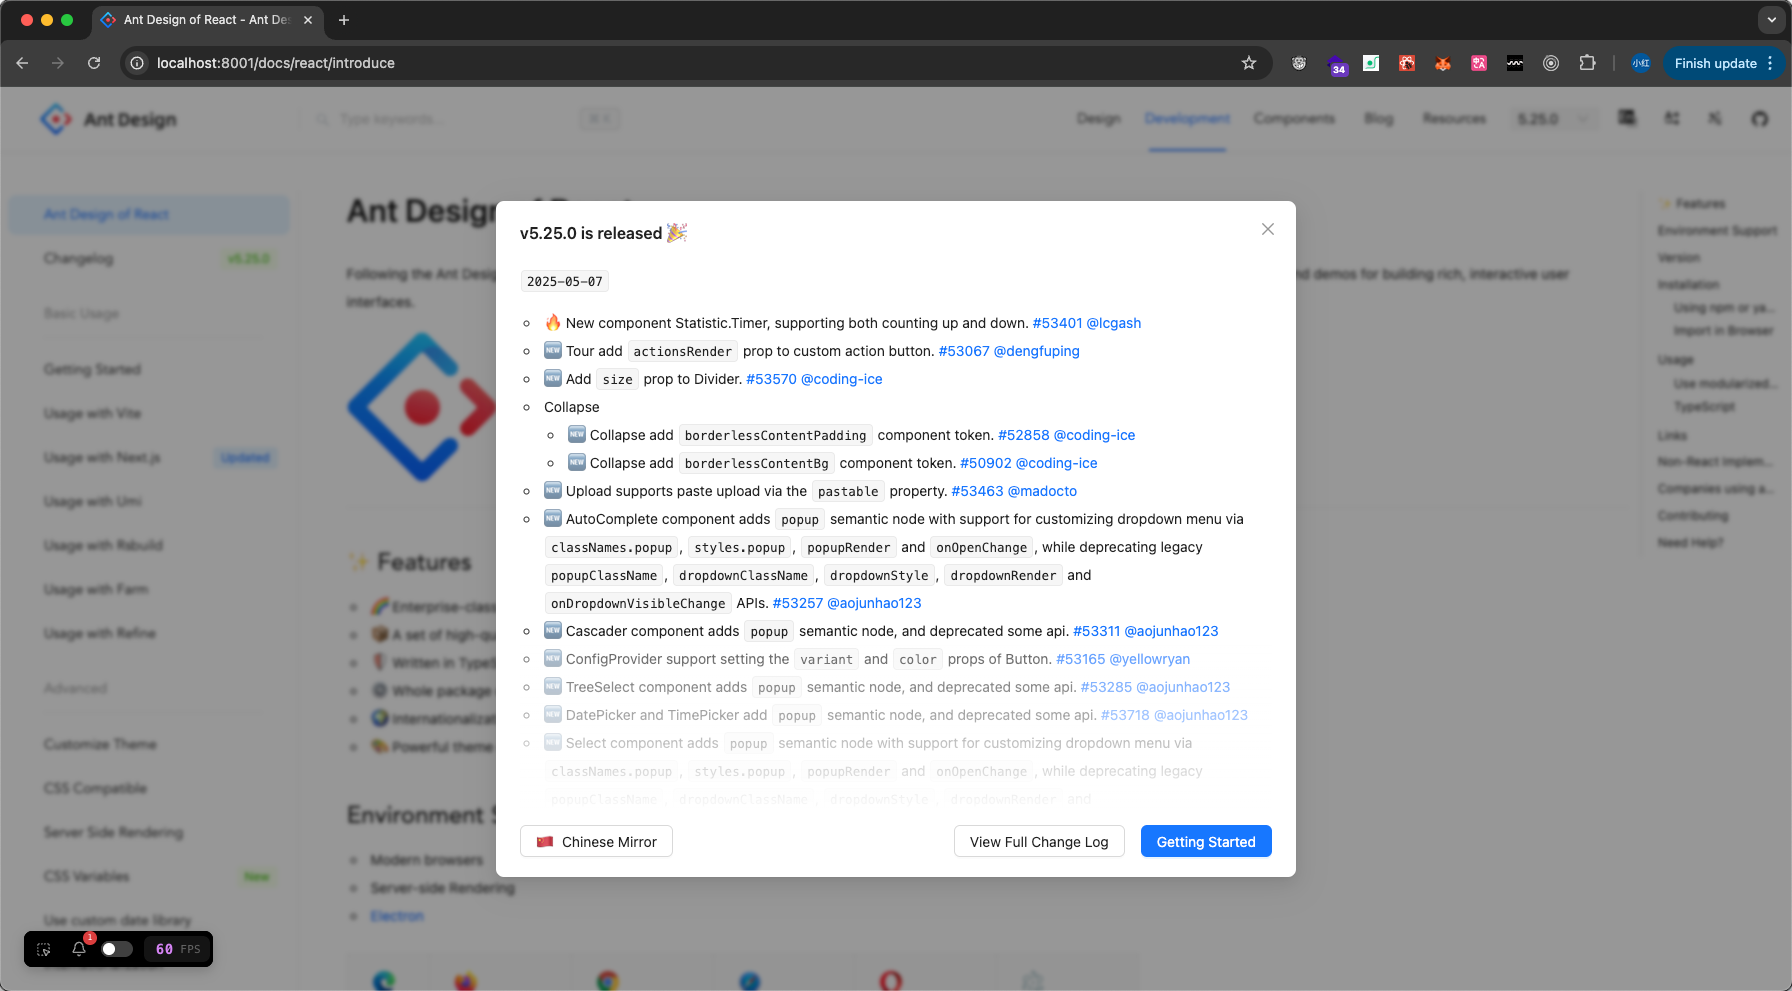Open pull request #53165 link
This screenshot has height=991, width=1792.
[1081, 659]
